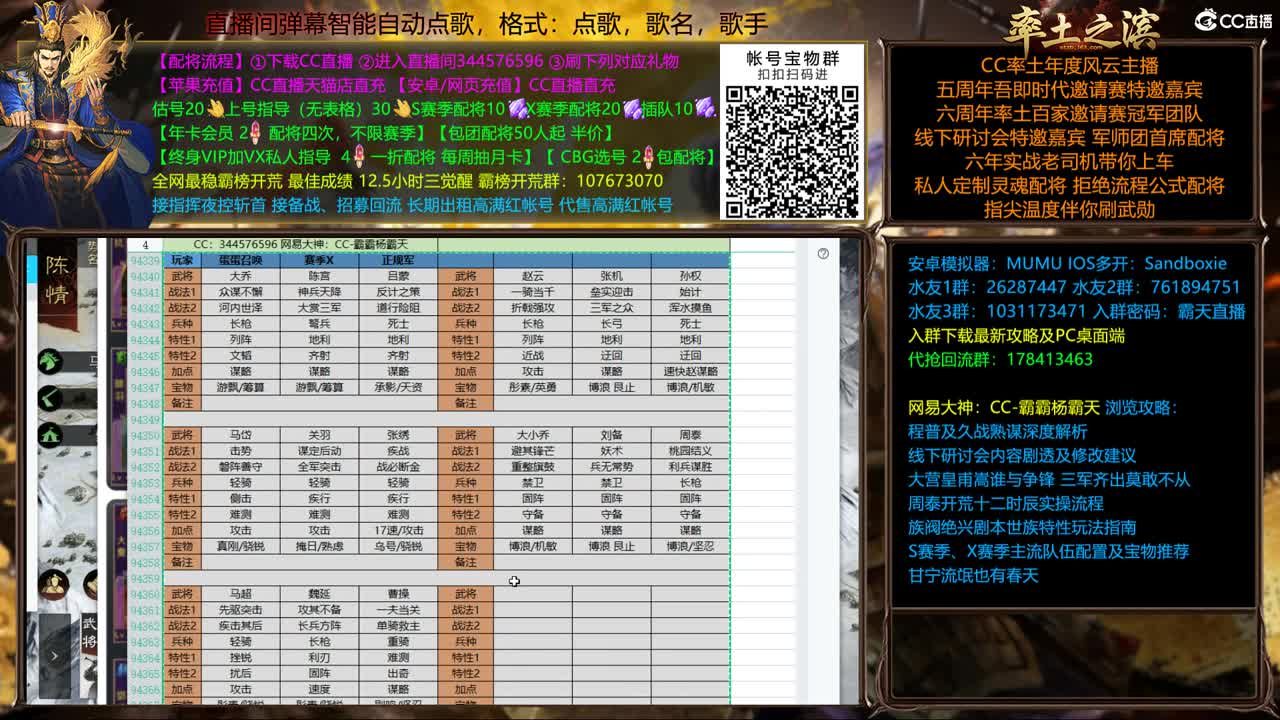Select the cell 一骑当千

click(533, 292)
